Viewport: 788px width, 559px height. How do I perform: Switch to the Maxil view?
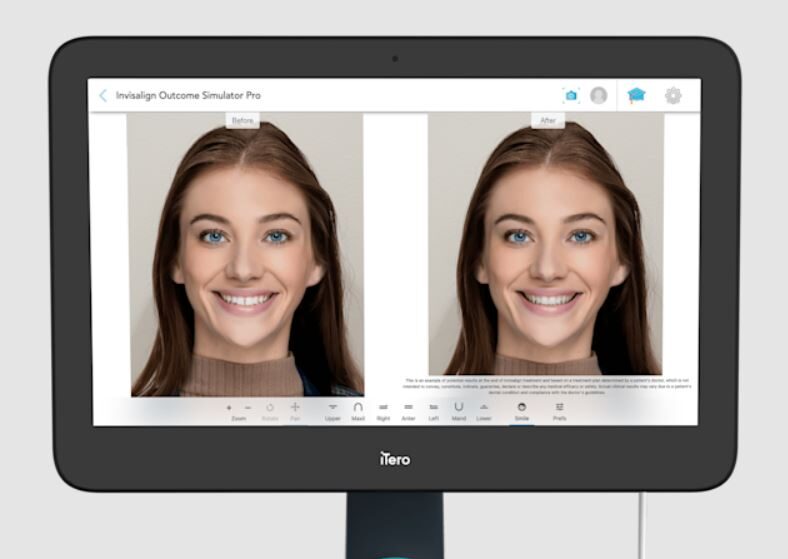click(x=358, y=408)
